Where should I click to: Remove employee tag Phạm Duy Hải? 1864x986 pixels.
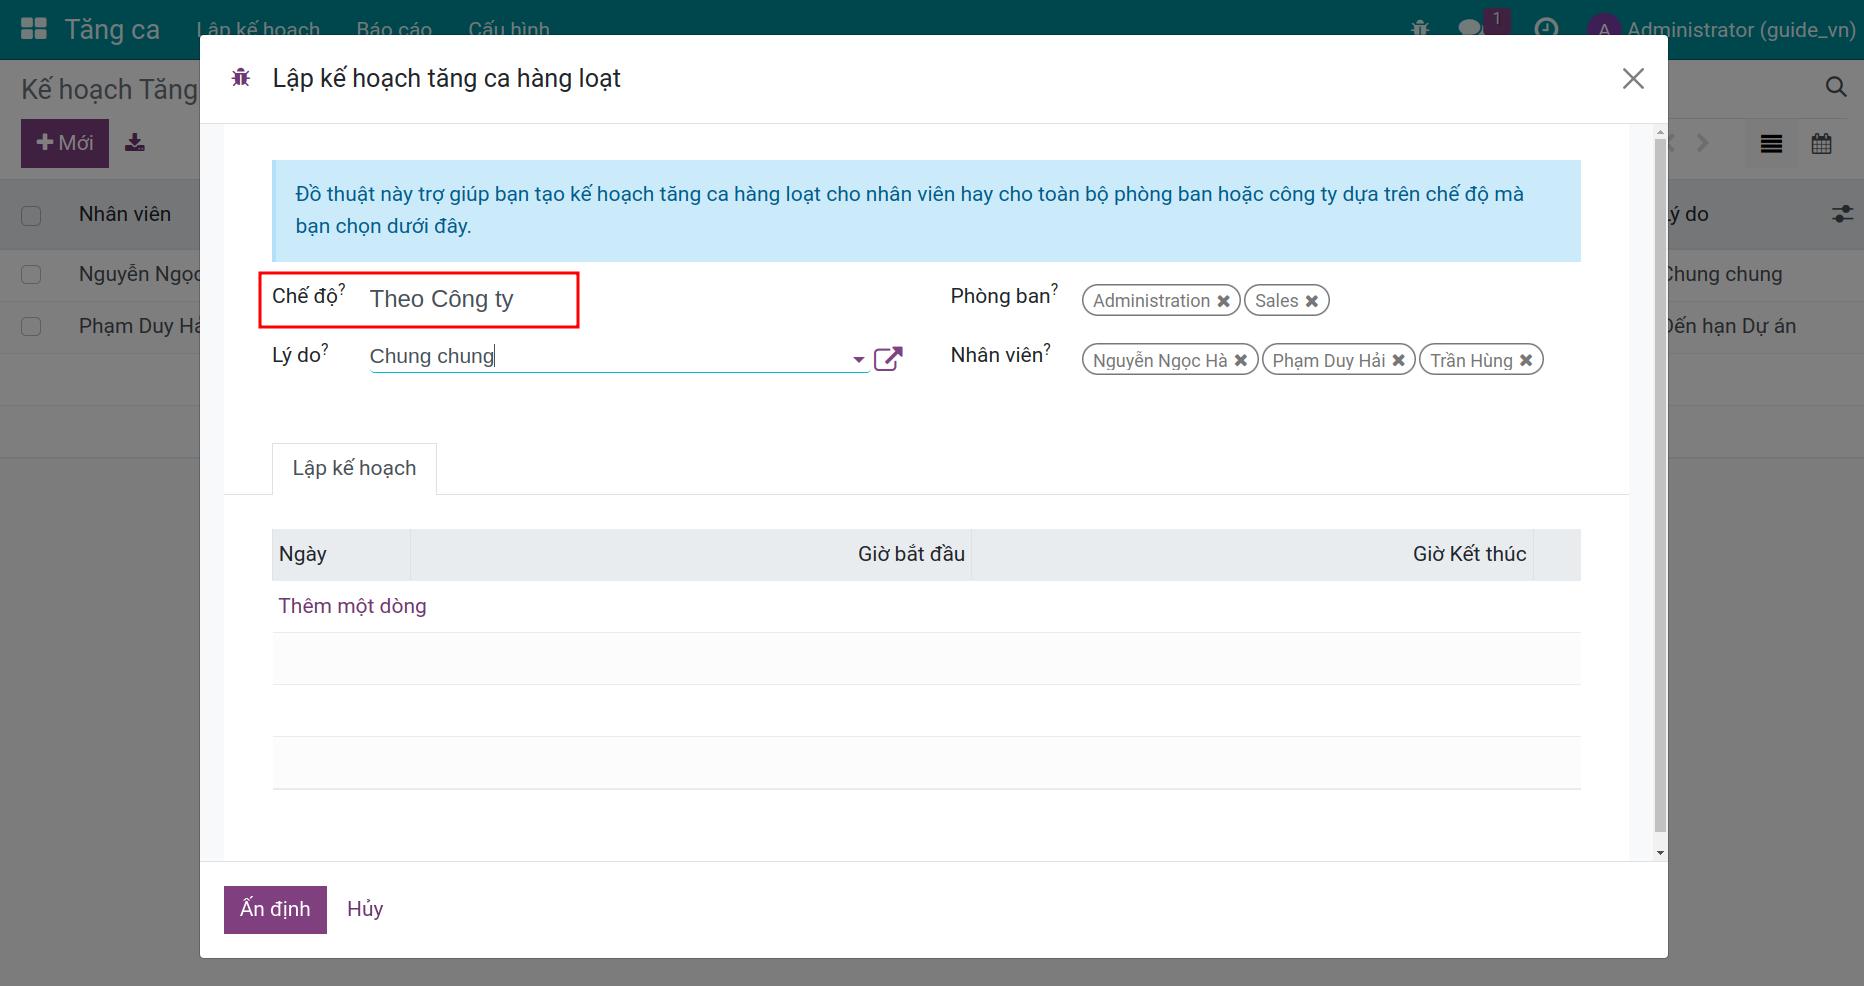coord(1398,361)
